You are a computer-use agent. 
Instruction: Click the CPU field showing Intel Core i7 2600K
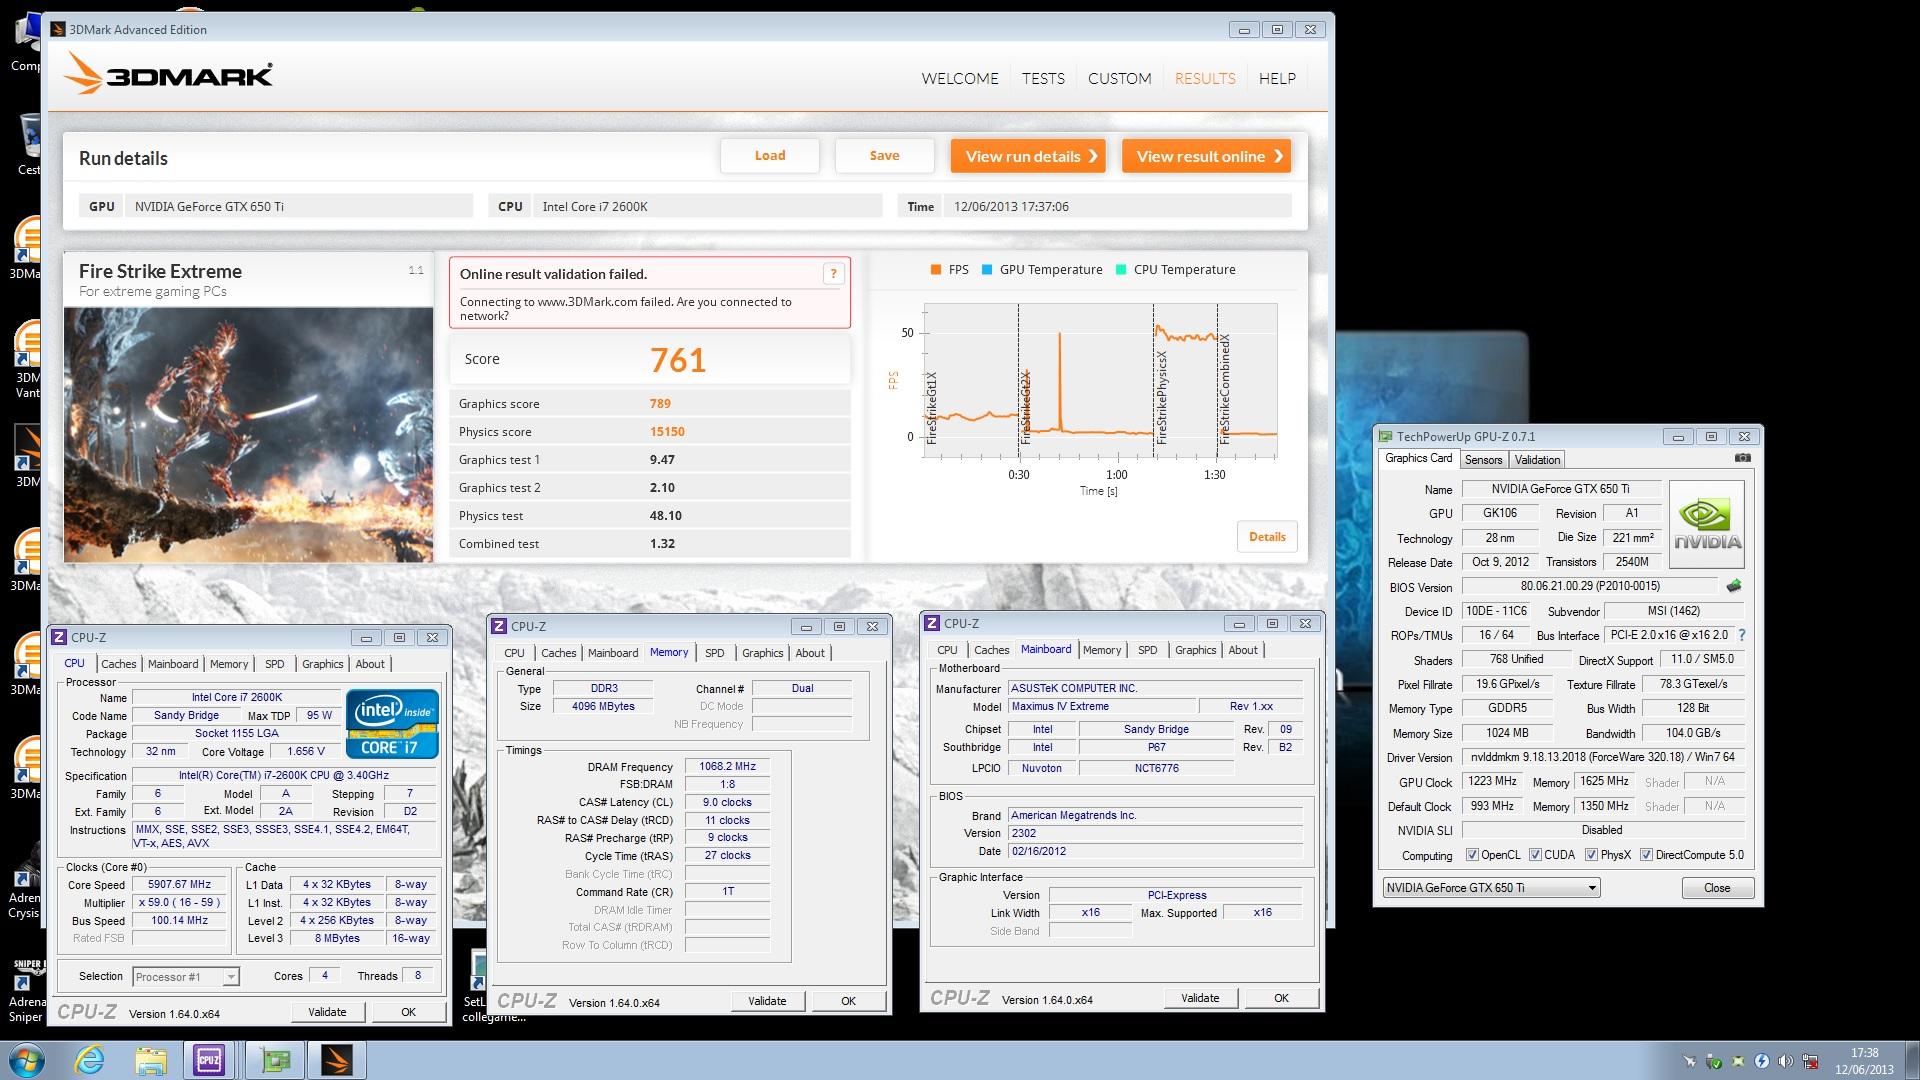point(707,206)
